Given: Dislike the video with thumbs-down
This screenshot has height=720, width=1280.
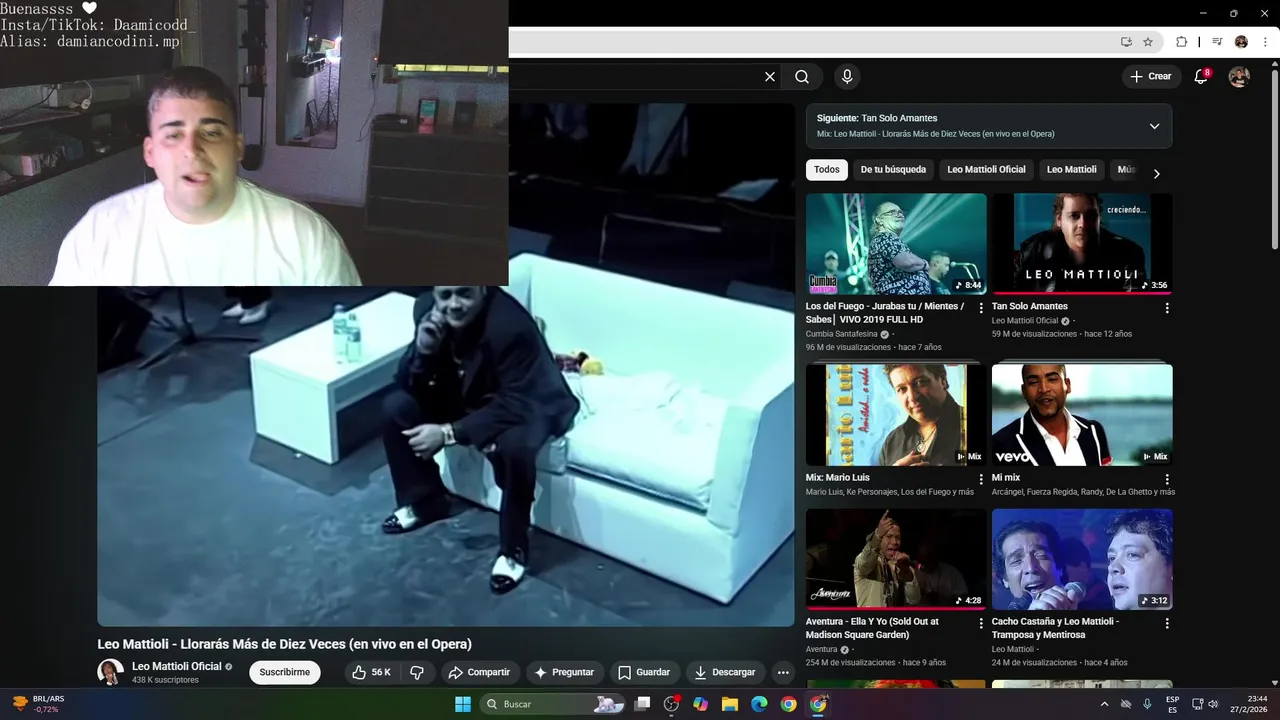Looking at the screenshot, I should coord(418,672).
